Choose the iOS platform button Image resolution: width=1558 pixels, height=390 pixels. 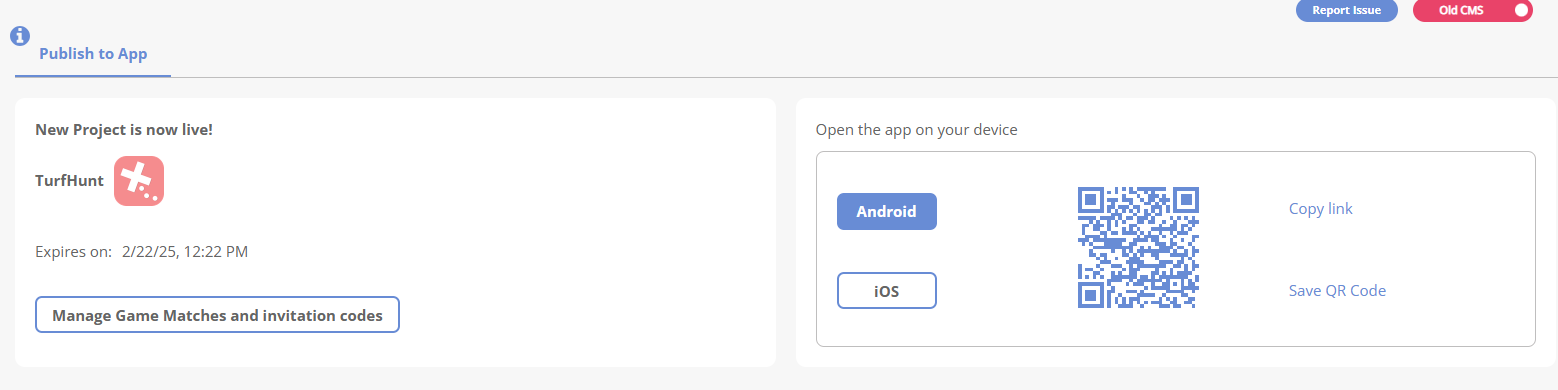[886, 291]
